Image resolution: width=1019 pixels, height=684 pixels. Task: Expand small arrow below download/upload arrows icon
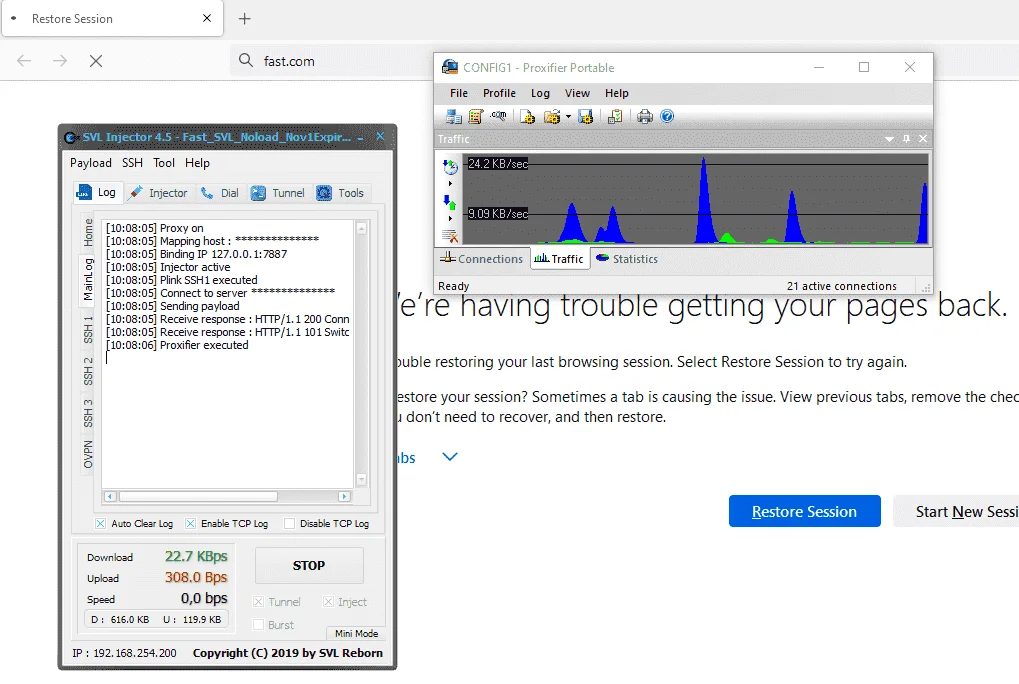tap(450, 219)
